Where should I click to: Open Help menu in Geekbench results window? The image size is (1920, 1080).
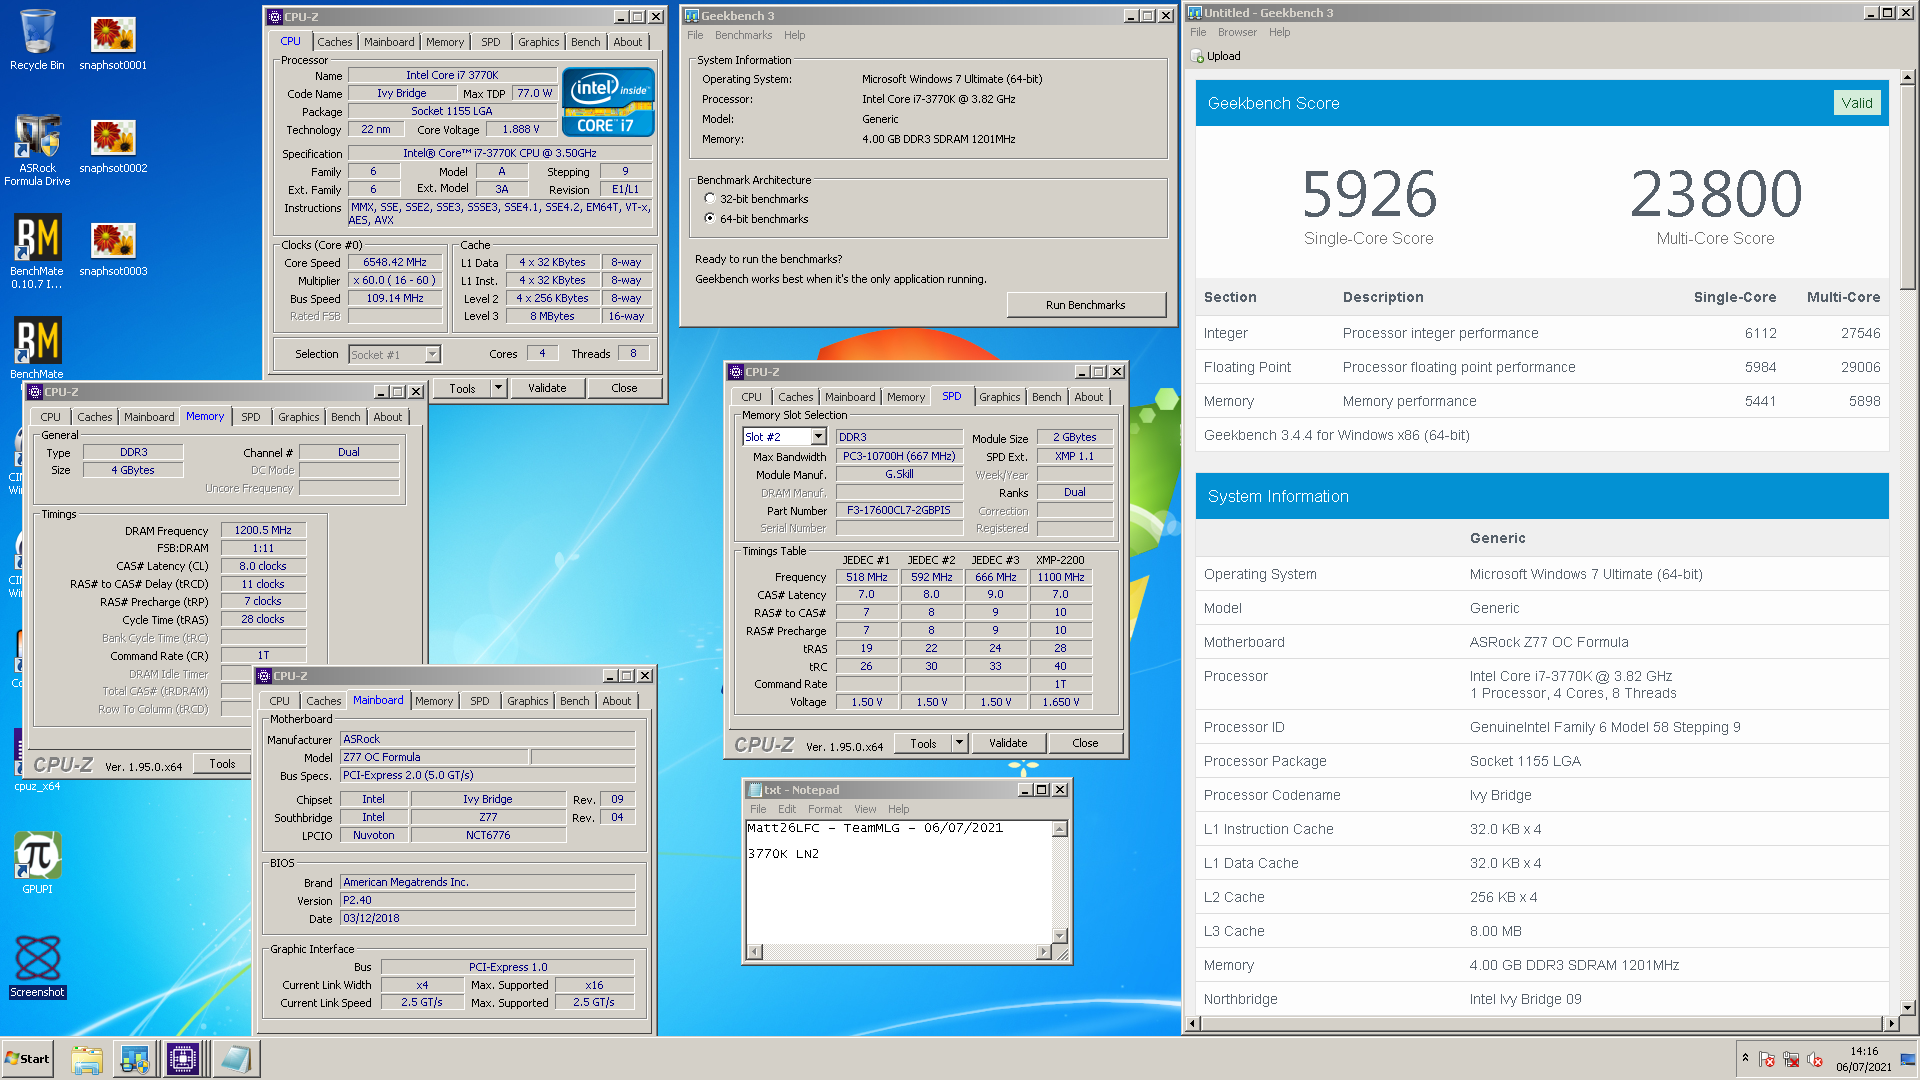pos(1279,32)
